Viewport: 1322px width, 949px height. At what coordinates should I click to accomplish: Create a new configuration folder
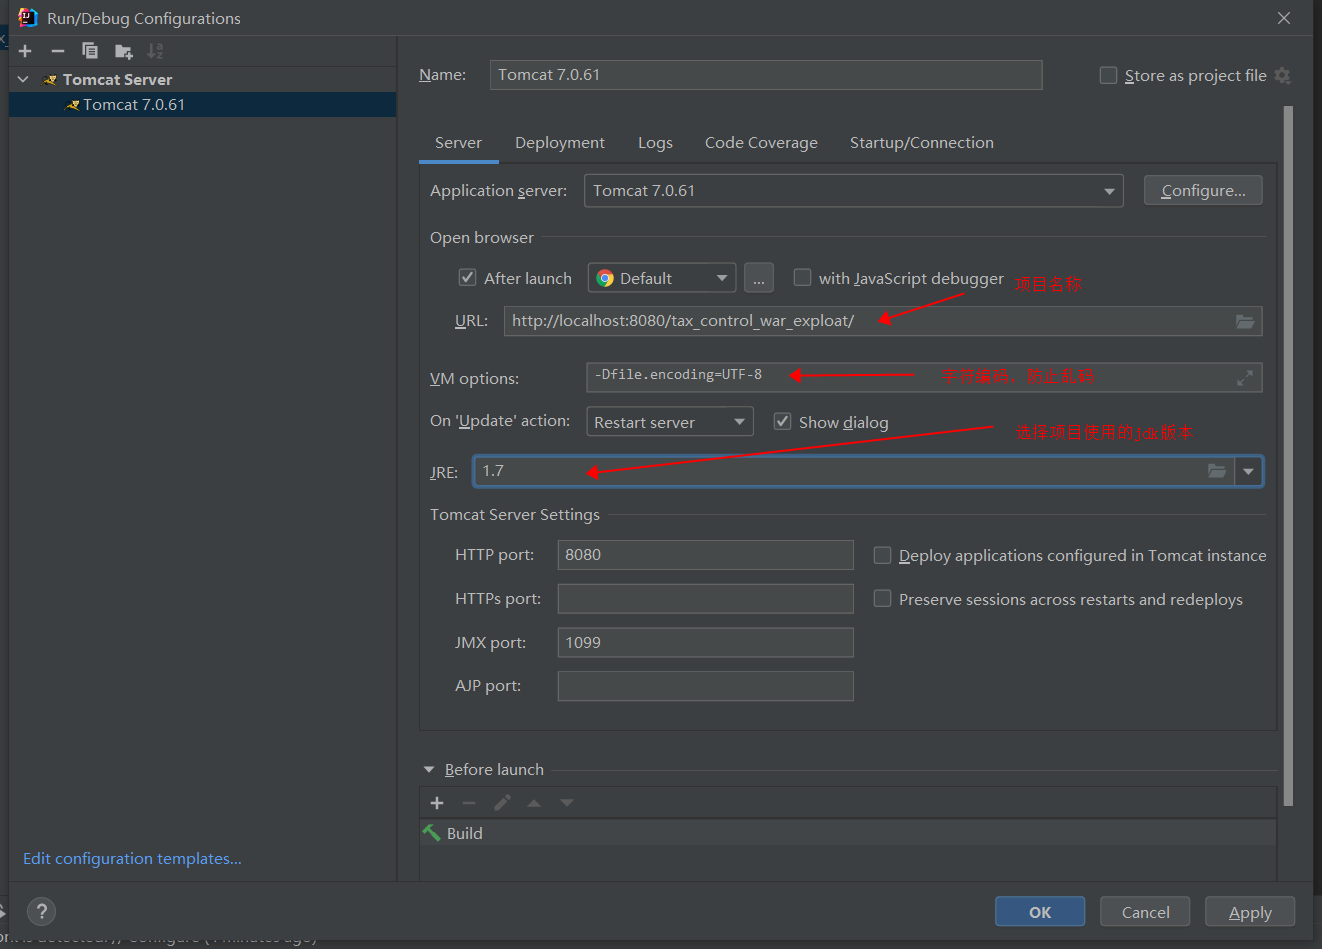[123, 51]
